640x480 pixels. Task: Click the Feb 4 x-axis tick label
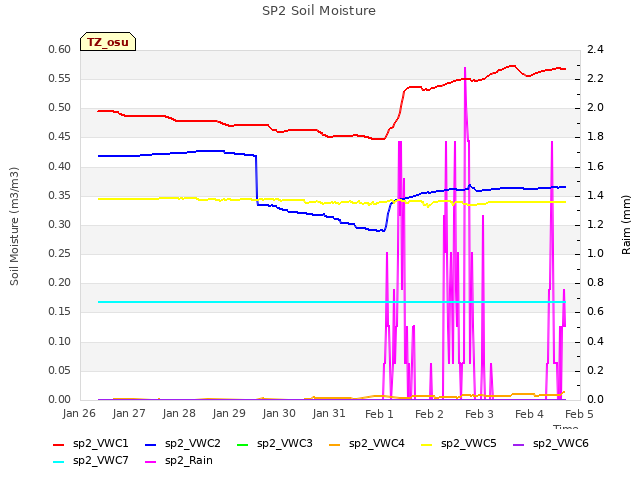[529, 414]
